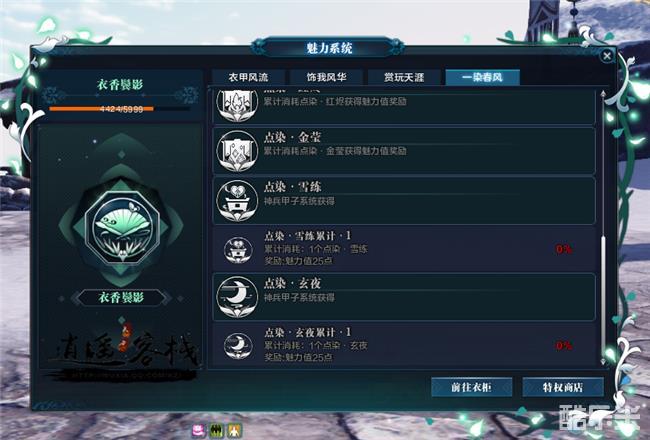Collapse the 点染·雪练 category row
Viewport: 650px width, 440px height.
404,201
